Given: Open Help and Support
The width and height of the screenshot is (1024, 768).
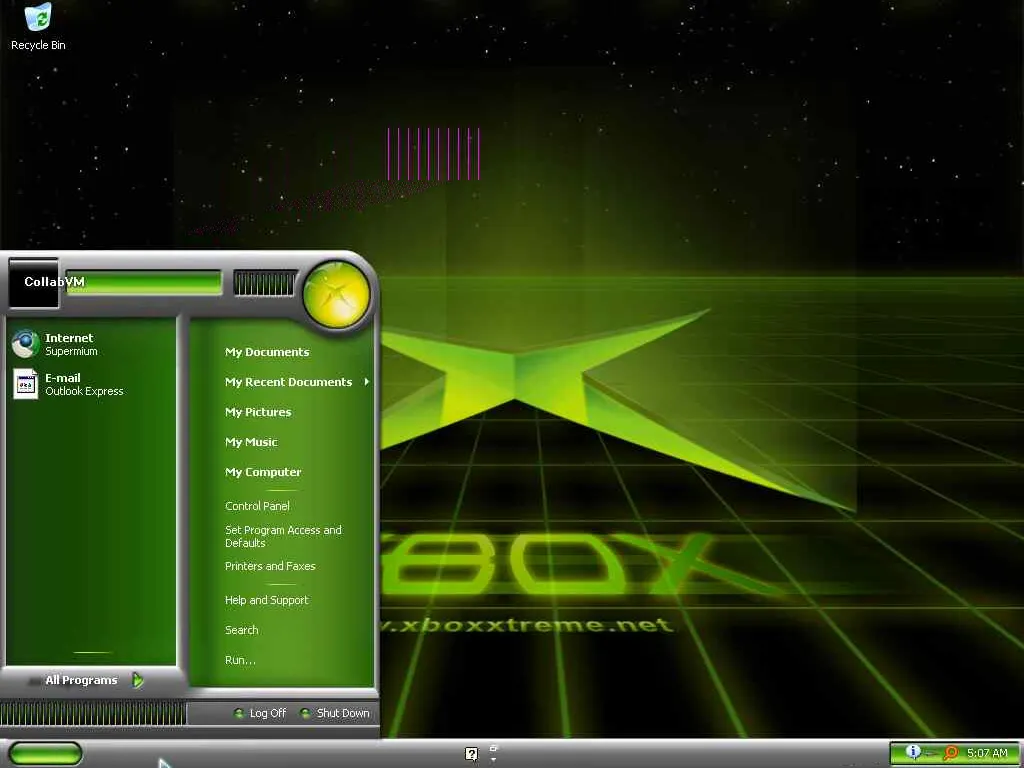Looking at the screenshot, I should (x=266, y=600).
